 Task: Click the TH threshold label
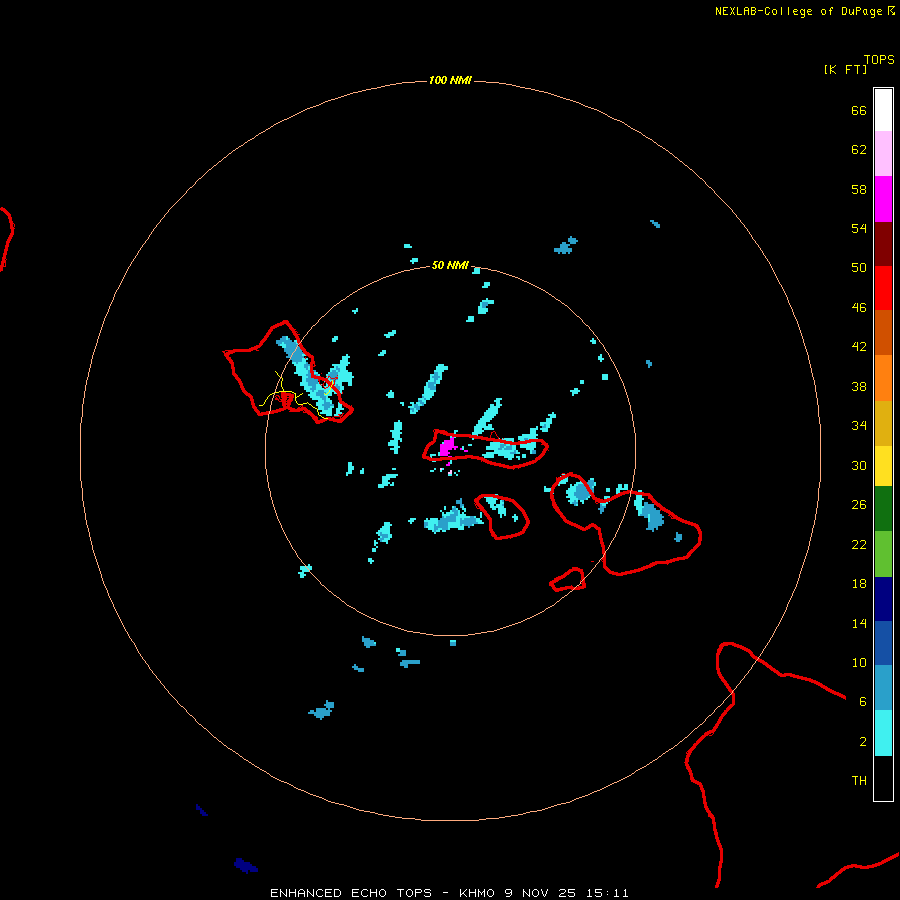click(x=859, y=781)
